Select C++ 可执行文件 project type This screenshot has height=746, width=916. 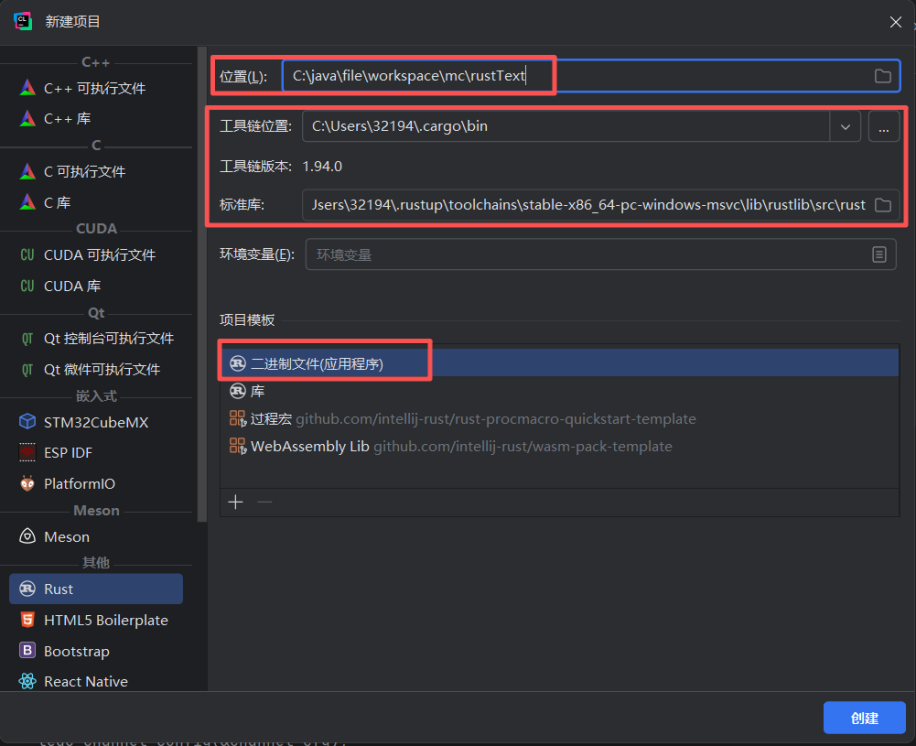[x=96, y=88]
